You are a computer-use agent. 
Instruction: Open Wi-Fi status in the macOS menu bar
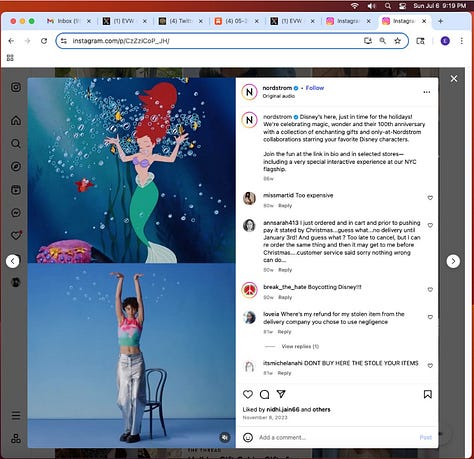[x=355, y=6]
